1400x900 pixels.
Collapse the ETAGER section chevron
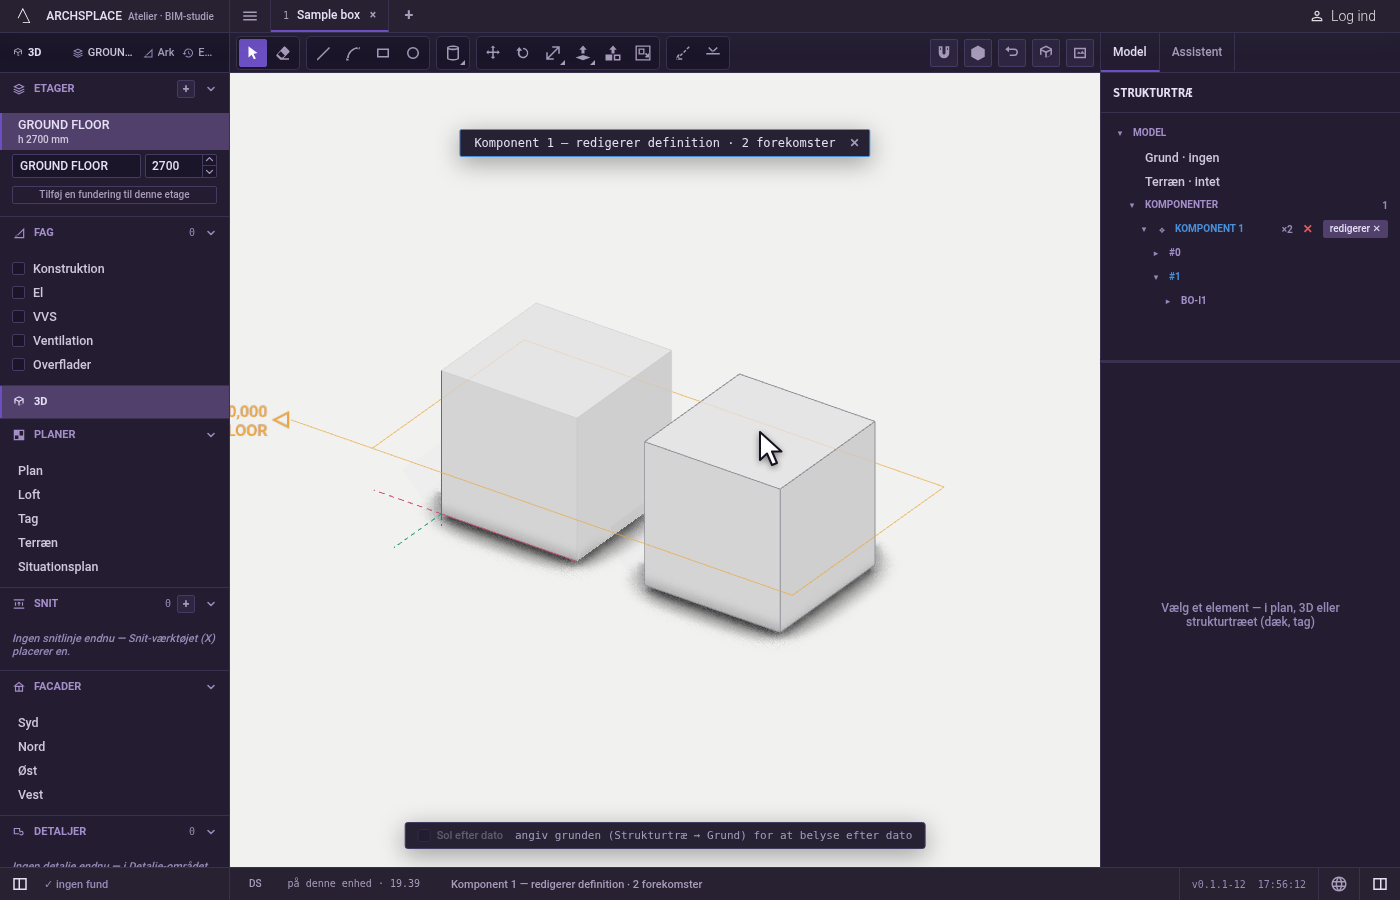pos(211,89)
